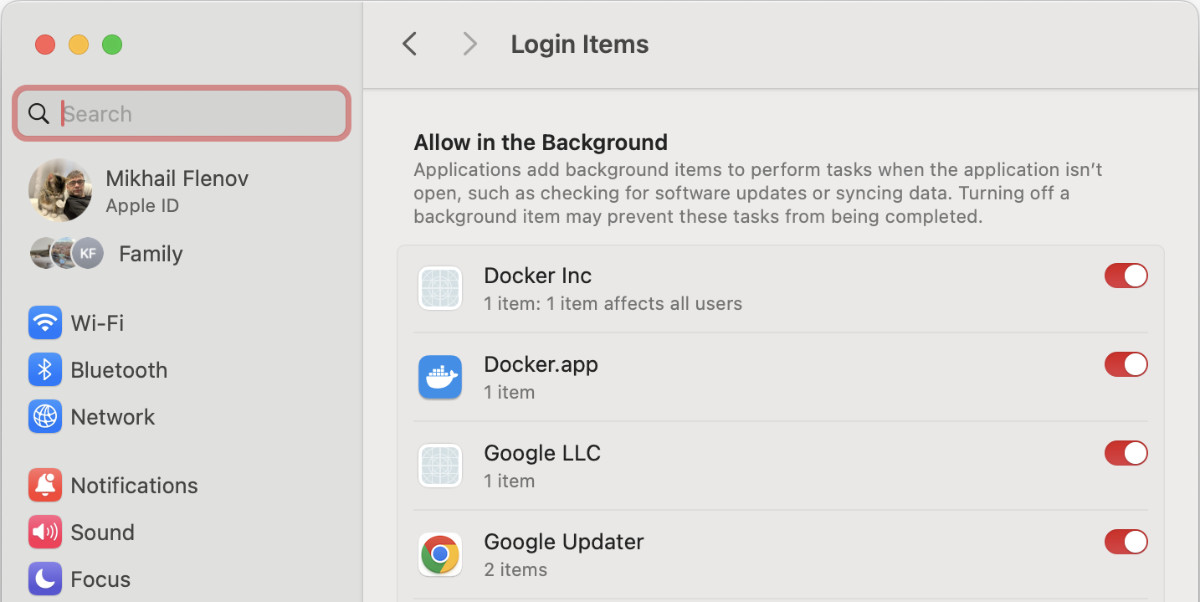
Task: Click Mikhail Flenov's profile avatar
Action: (x=60, y=190)
